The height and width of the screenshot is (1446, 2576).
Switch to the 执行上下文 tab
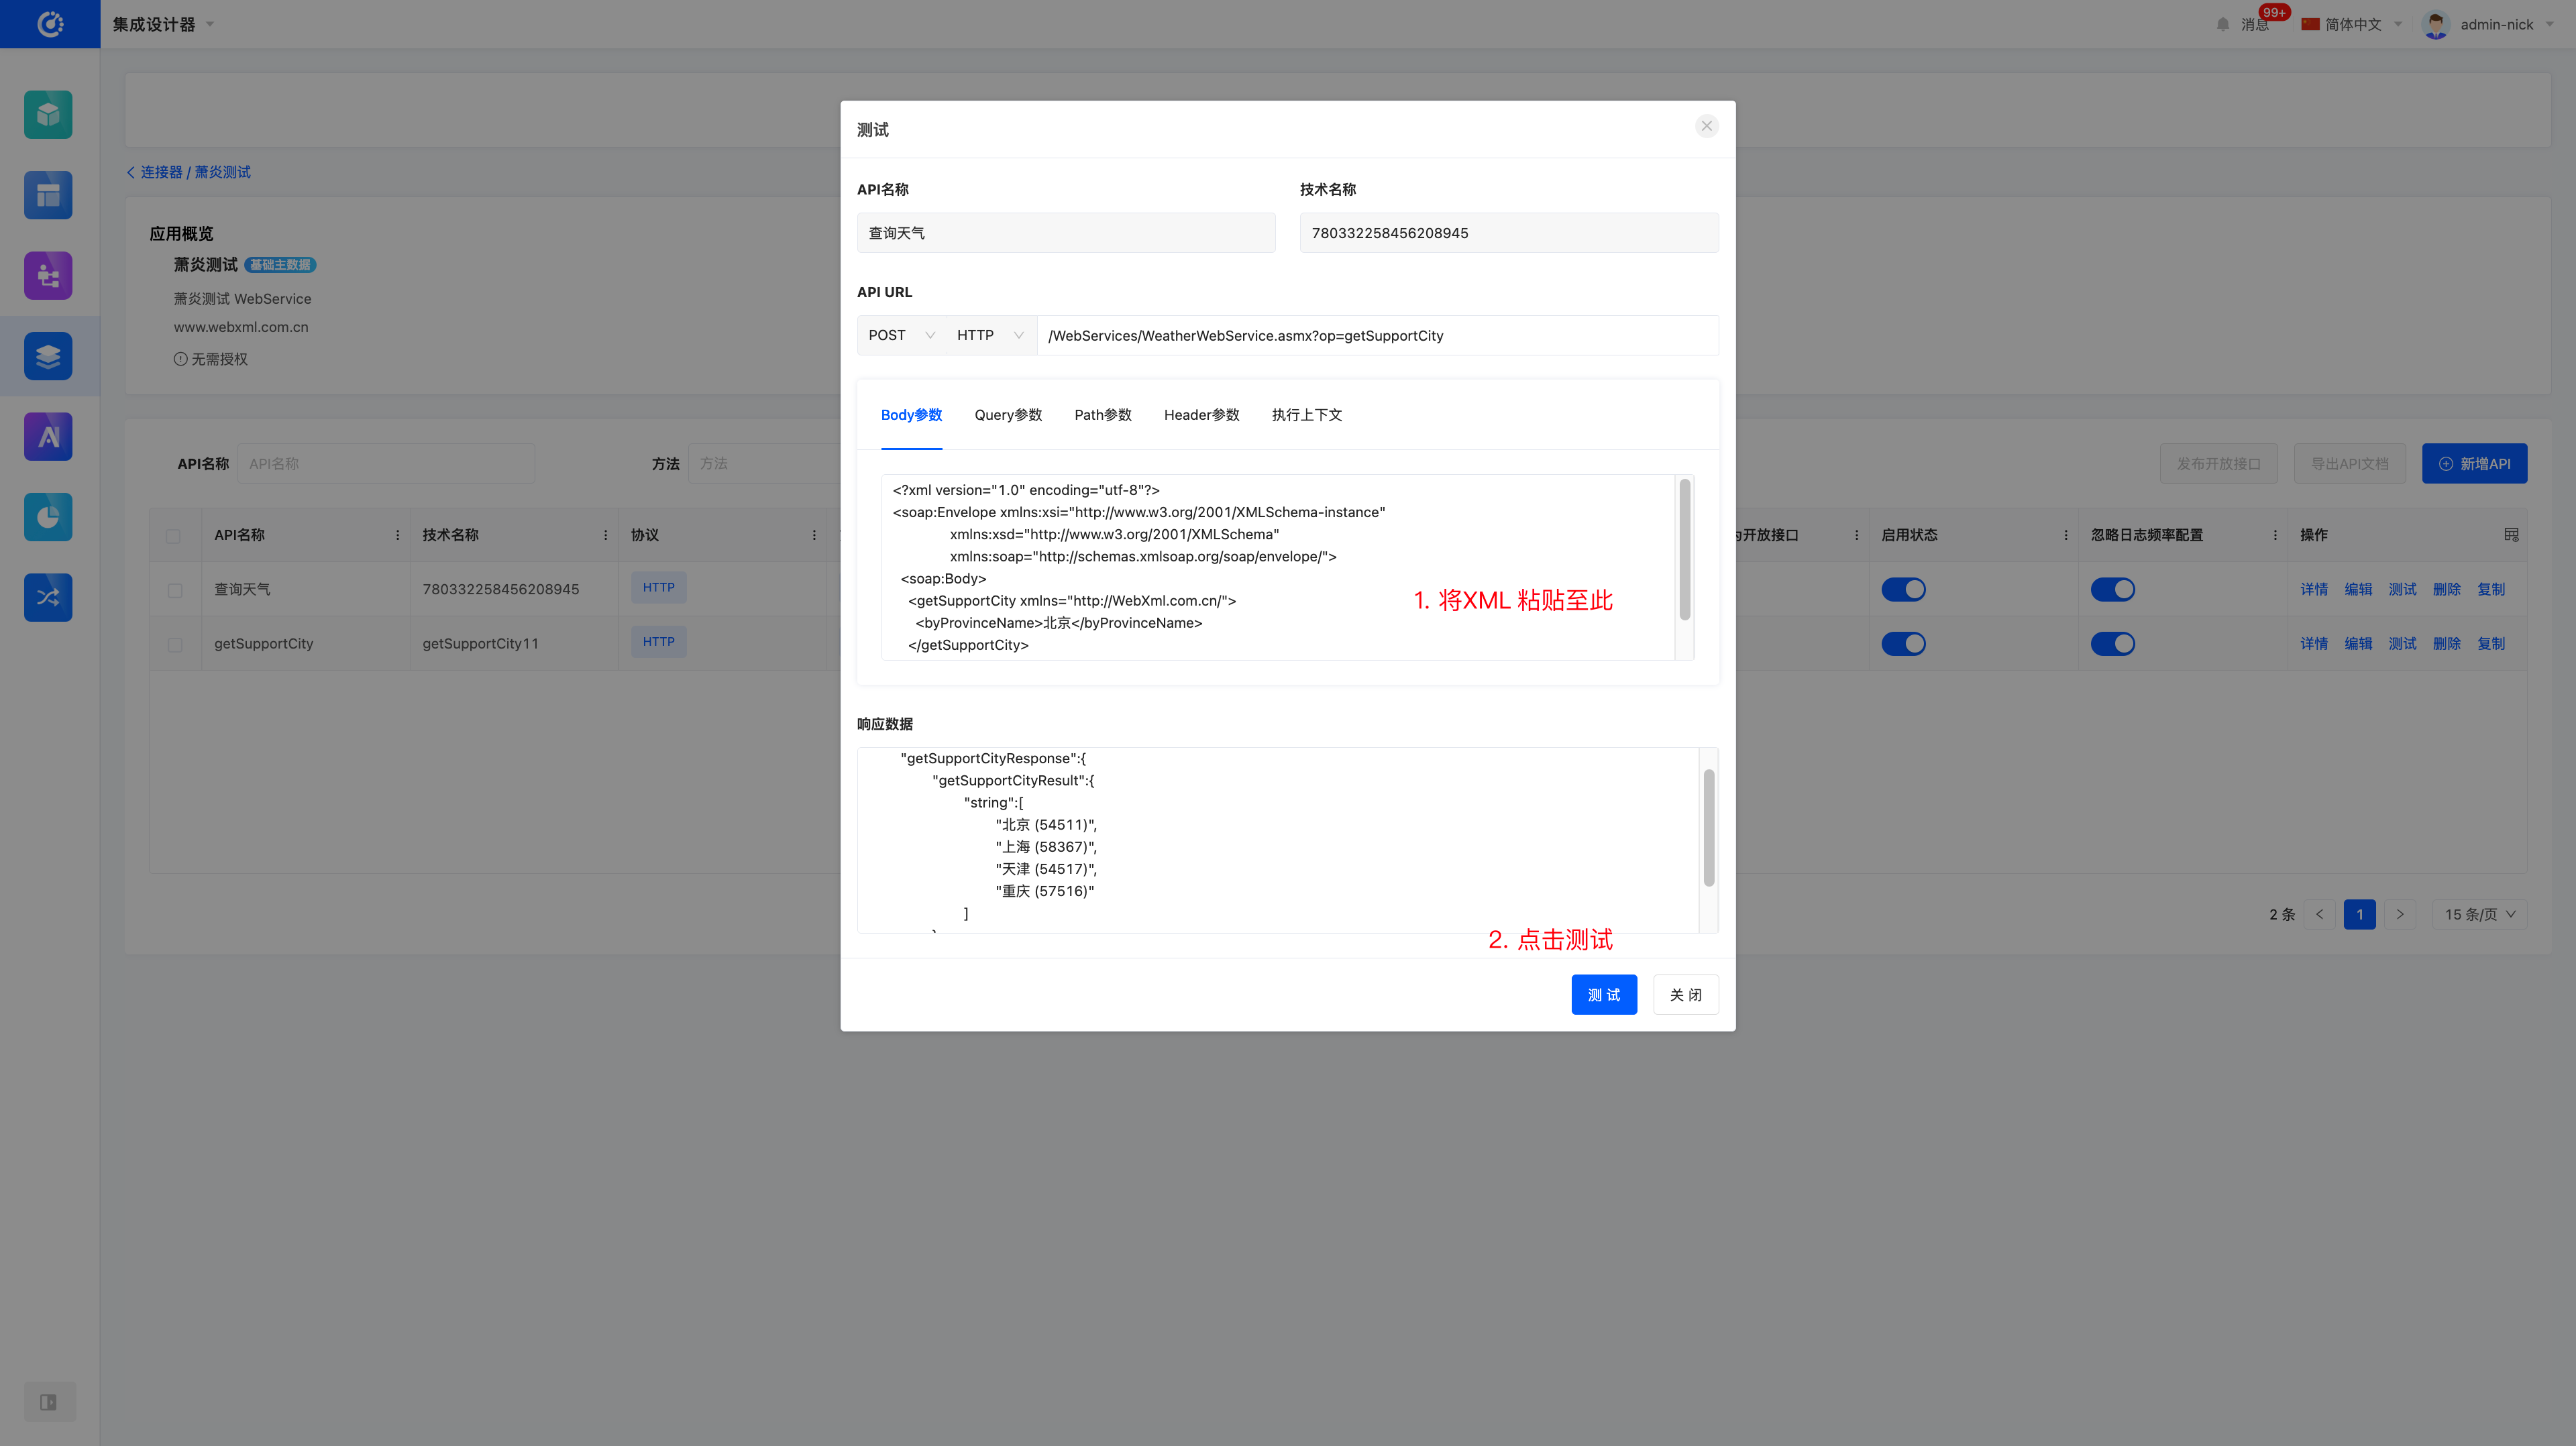[x=1306, y=415]
